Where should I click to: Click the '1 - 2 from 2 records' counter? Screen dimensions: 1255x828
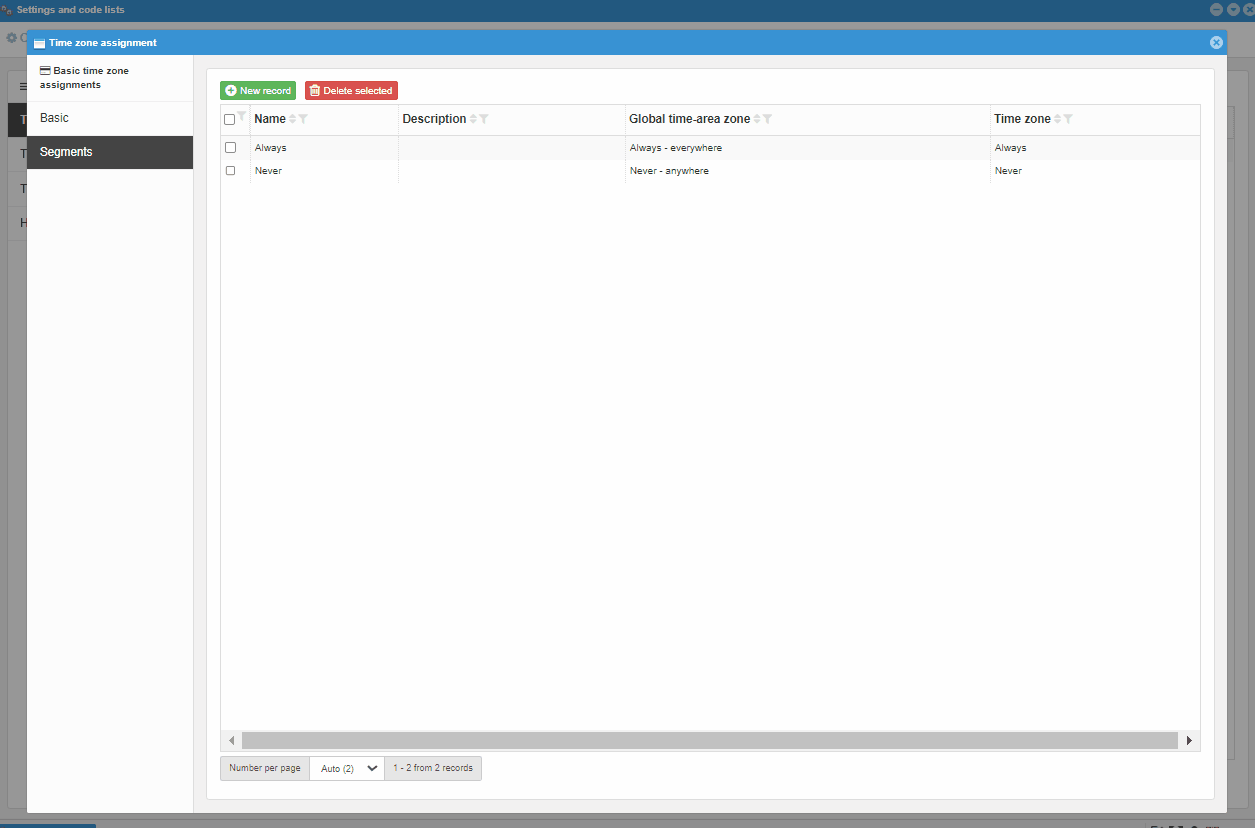pyautogui.click(x=433, y=768)
